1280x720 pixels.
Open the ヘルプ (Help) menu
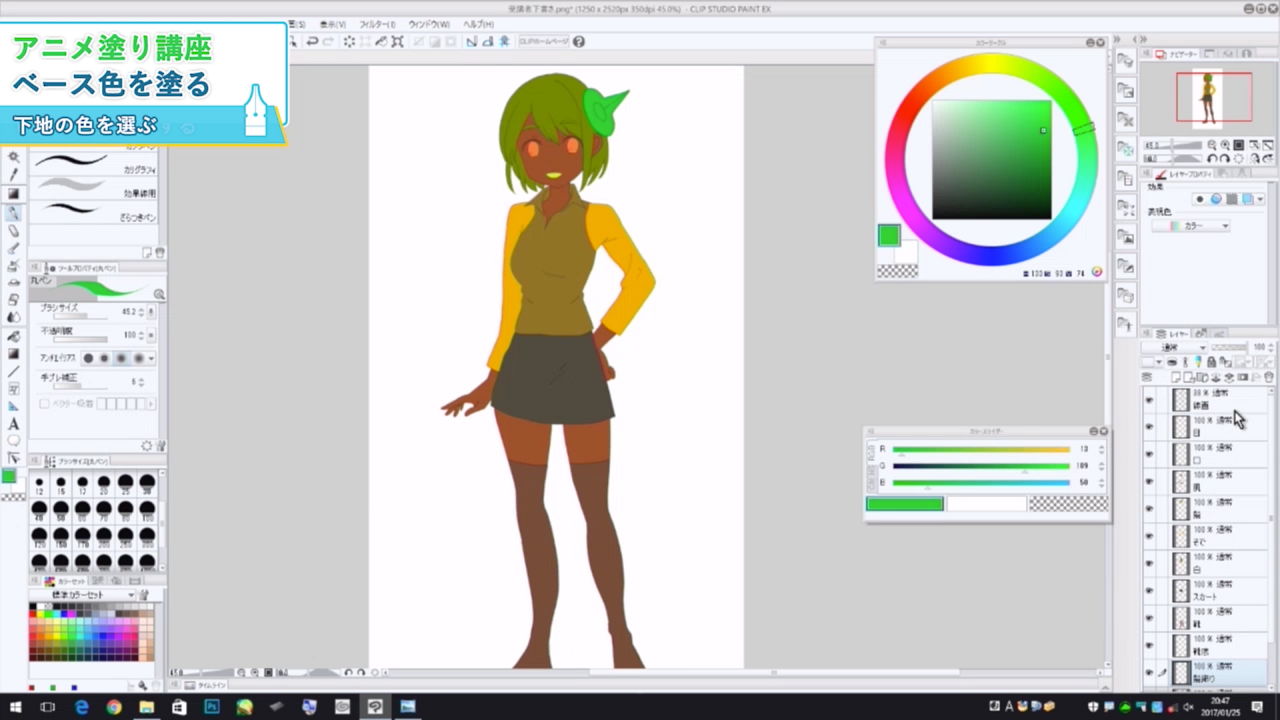click(477, 24)
